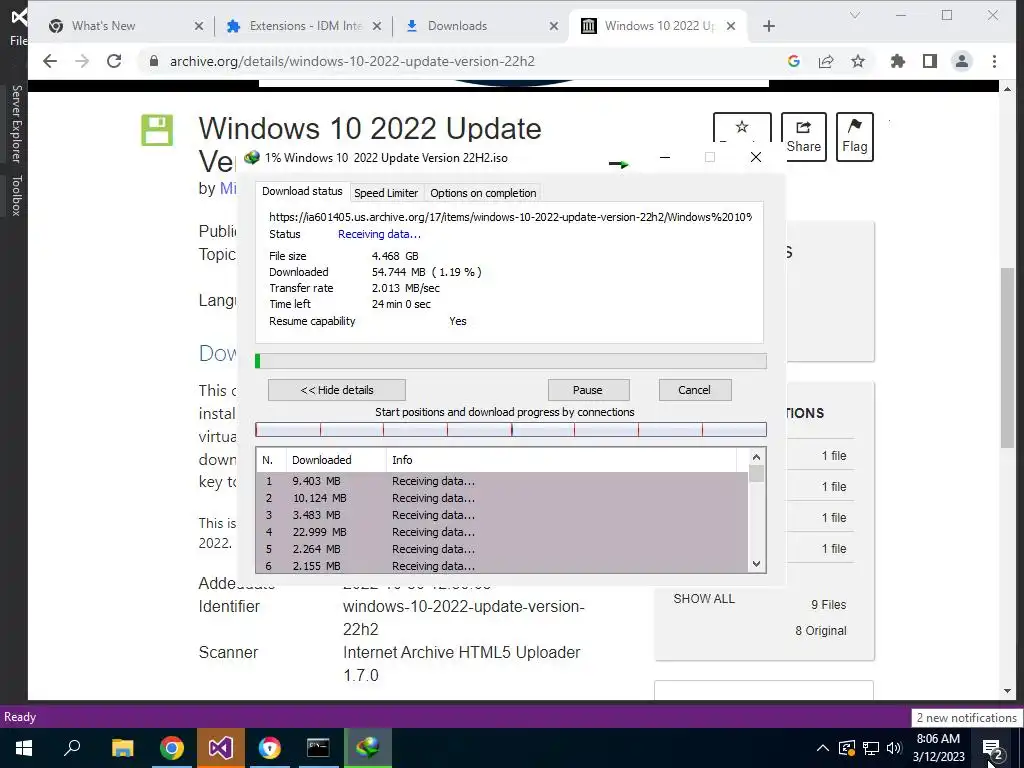
Task: Click the Google icon in address bar
Action: 793,61
